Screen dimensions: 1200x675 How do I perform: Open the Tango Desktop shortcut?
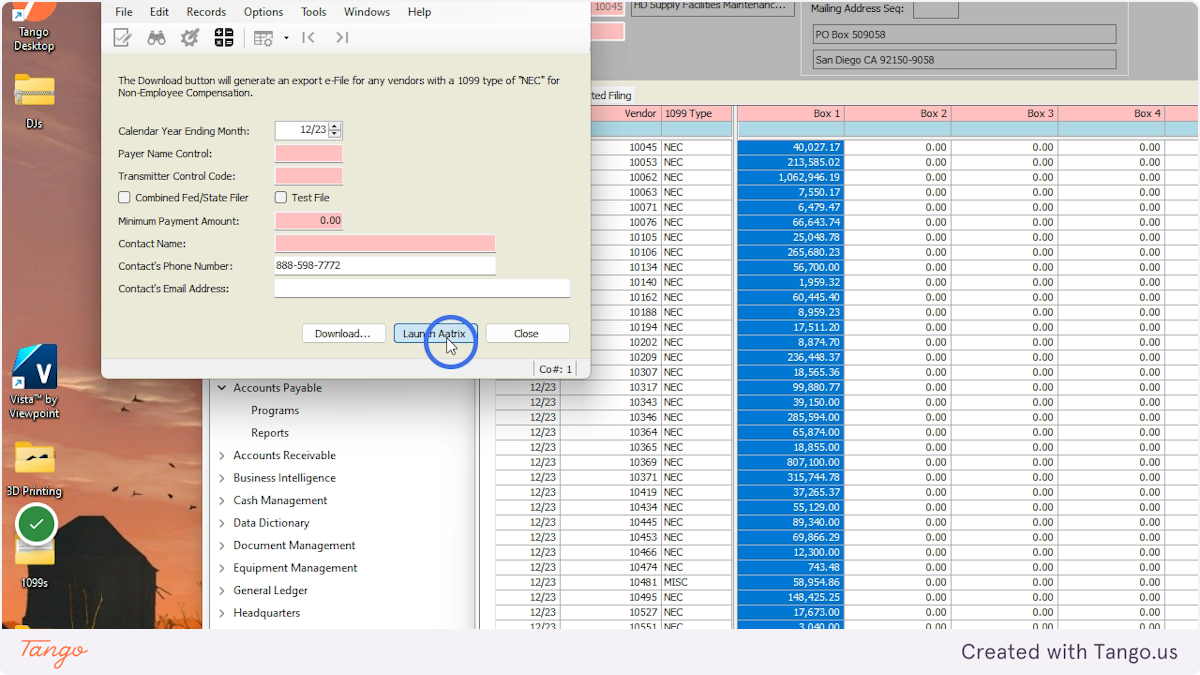click(34, 27)
